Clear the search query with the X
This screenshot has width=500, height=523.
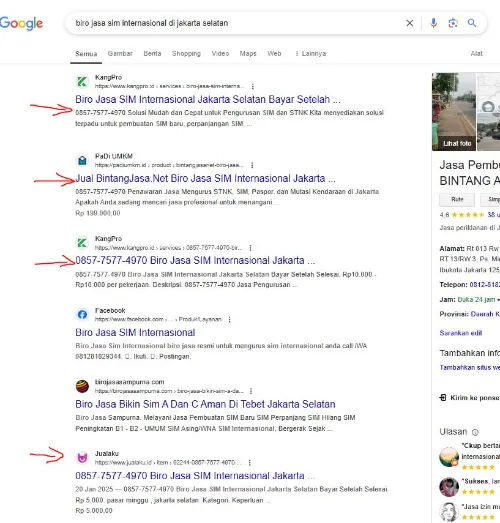point(410,23)
